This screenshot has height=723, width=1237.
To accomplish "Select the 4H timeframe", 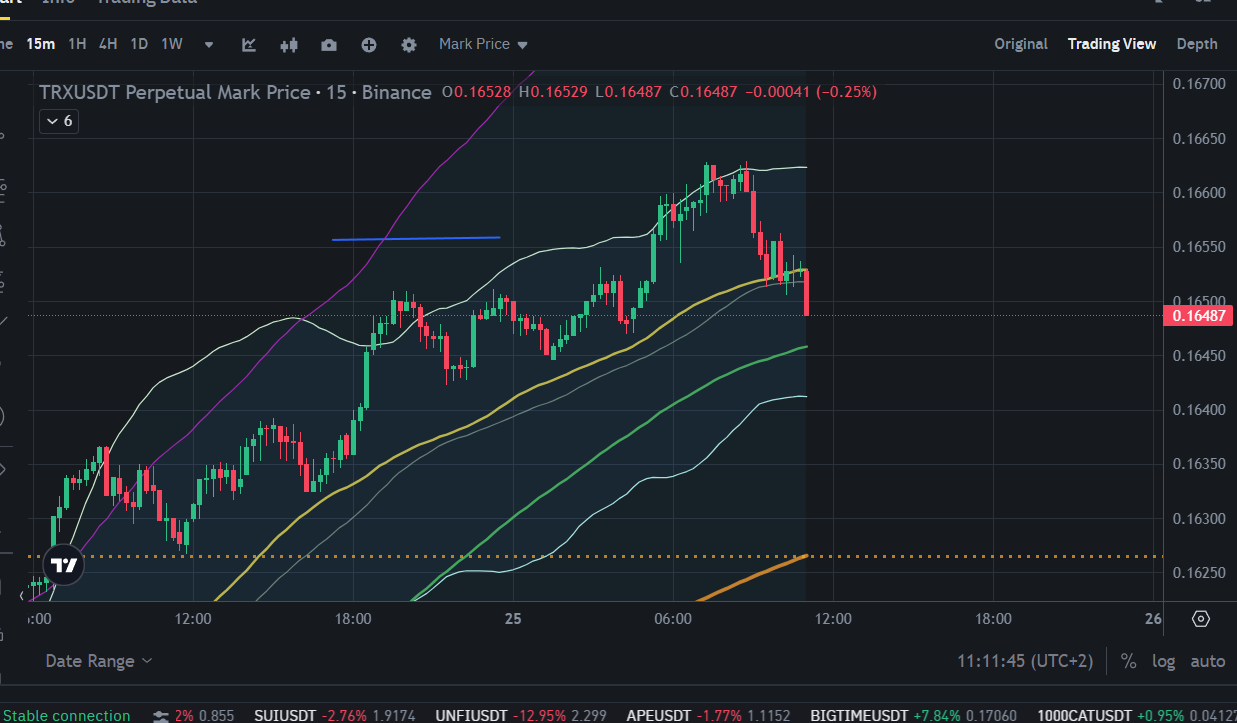I will coord(108,44).
